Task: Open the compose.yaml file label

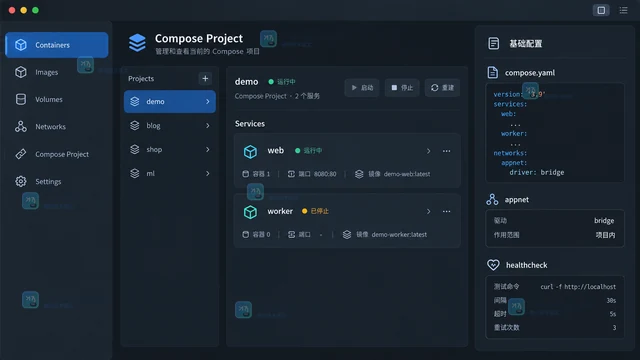Action: click(x=529, y=73)
